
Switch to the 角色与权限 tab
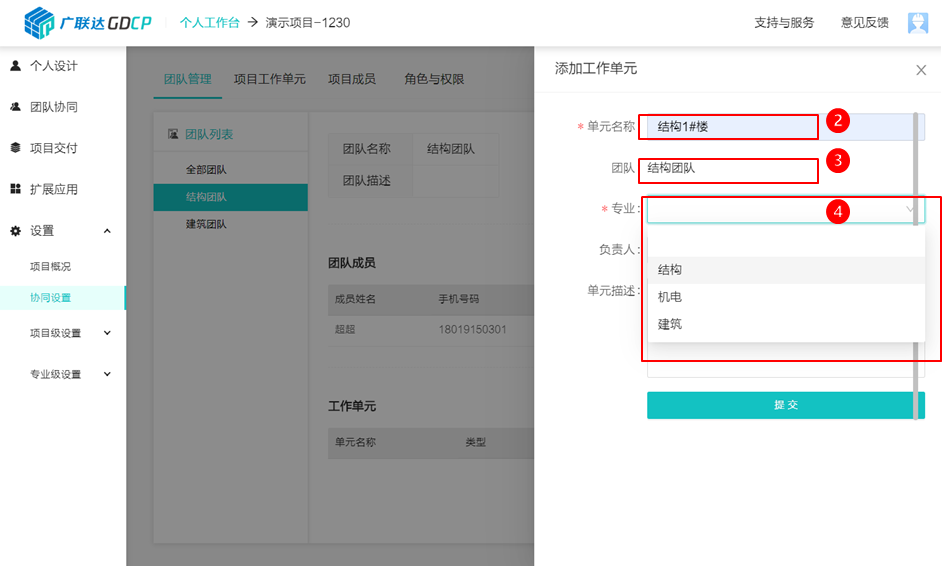click(x=434, y=79)
